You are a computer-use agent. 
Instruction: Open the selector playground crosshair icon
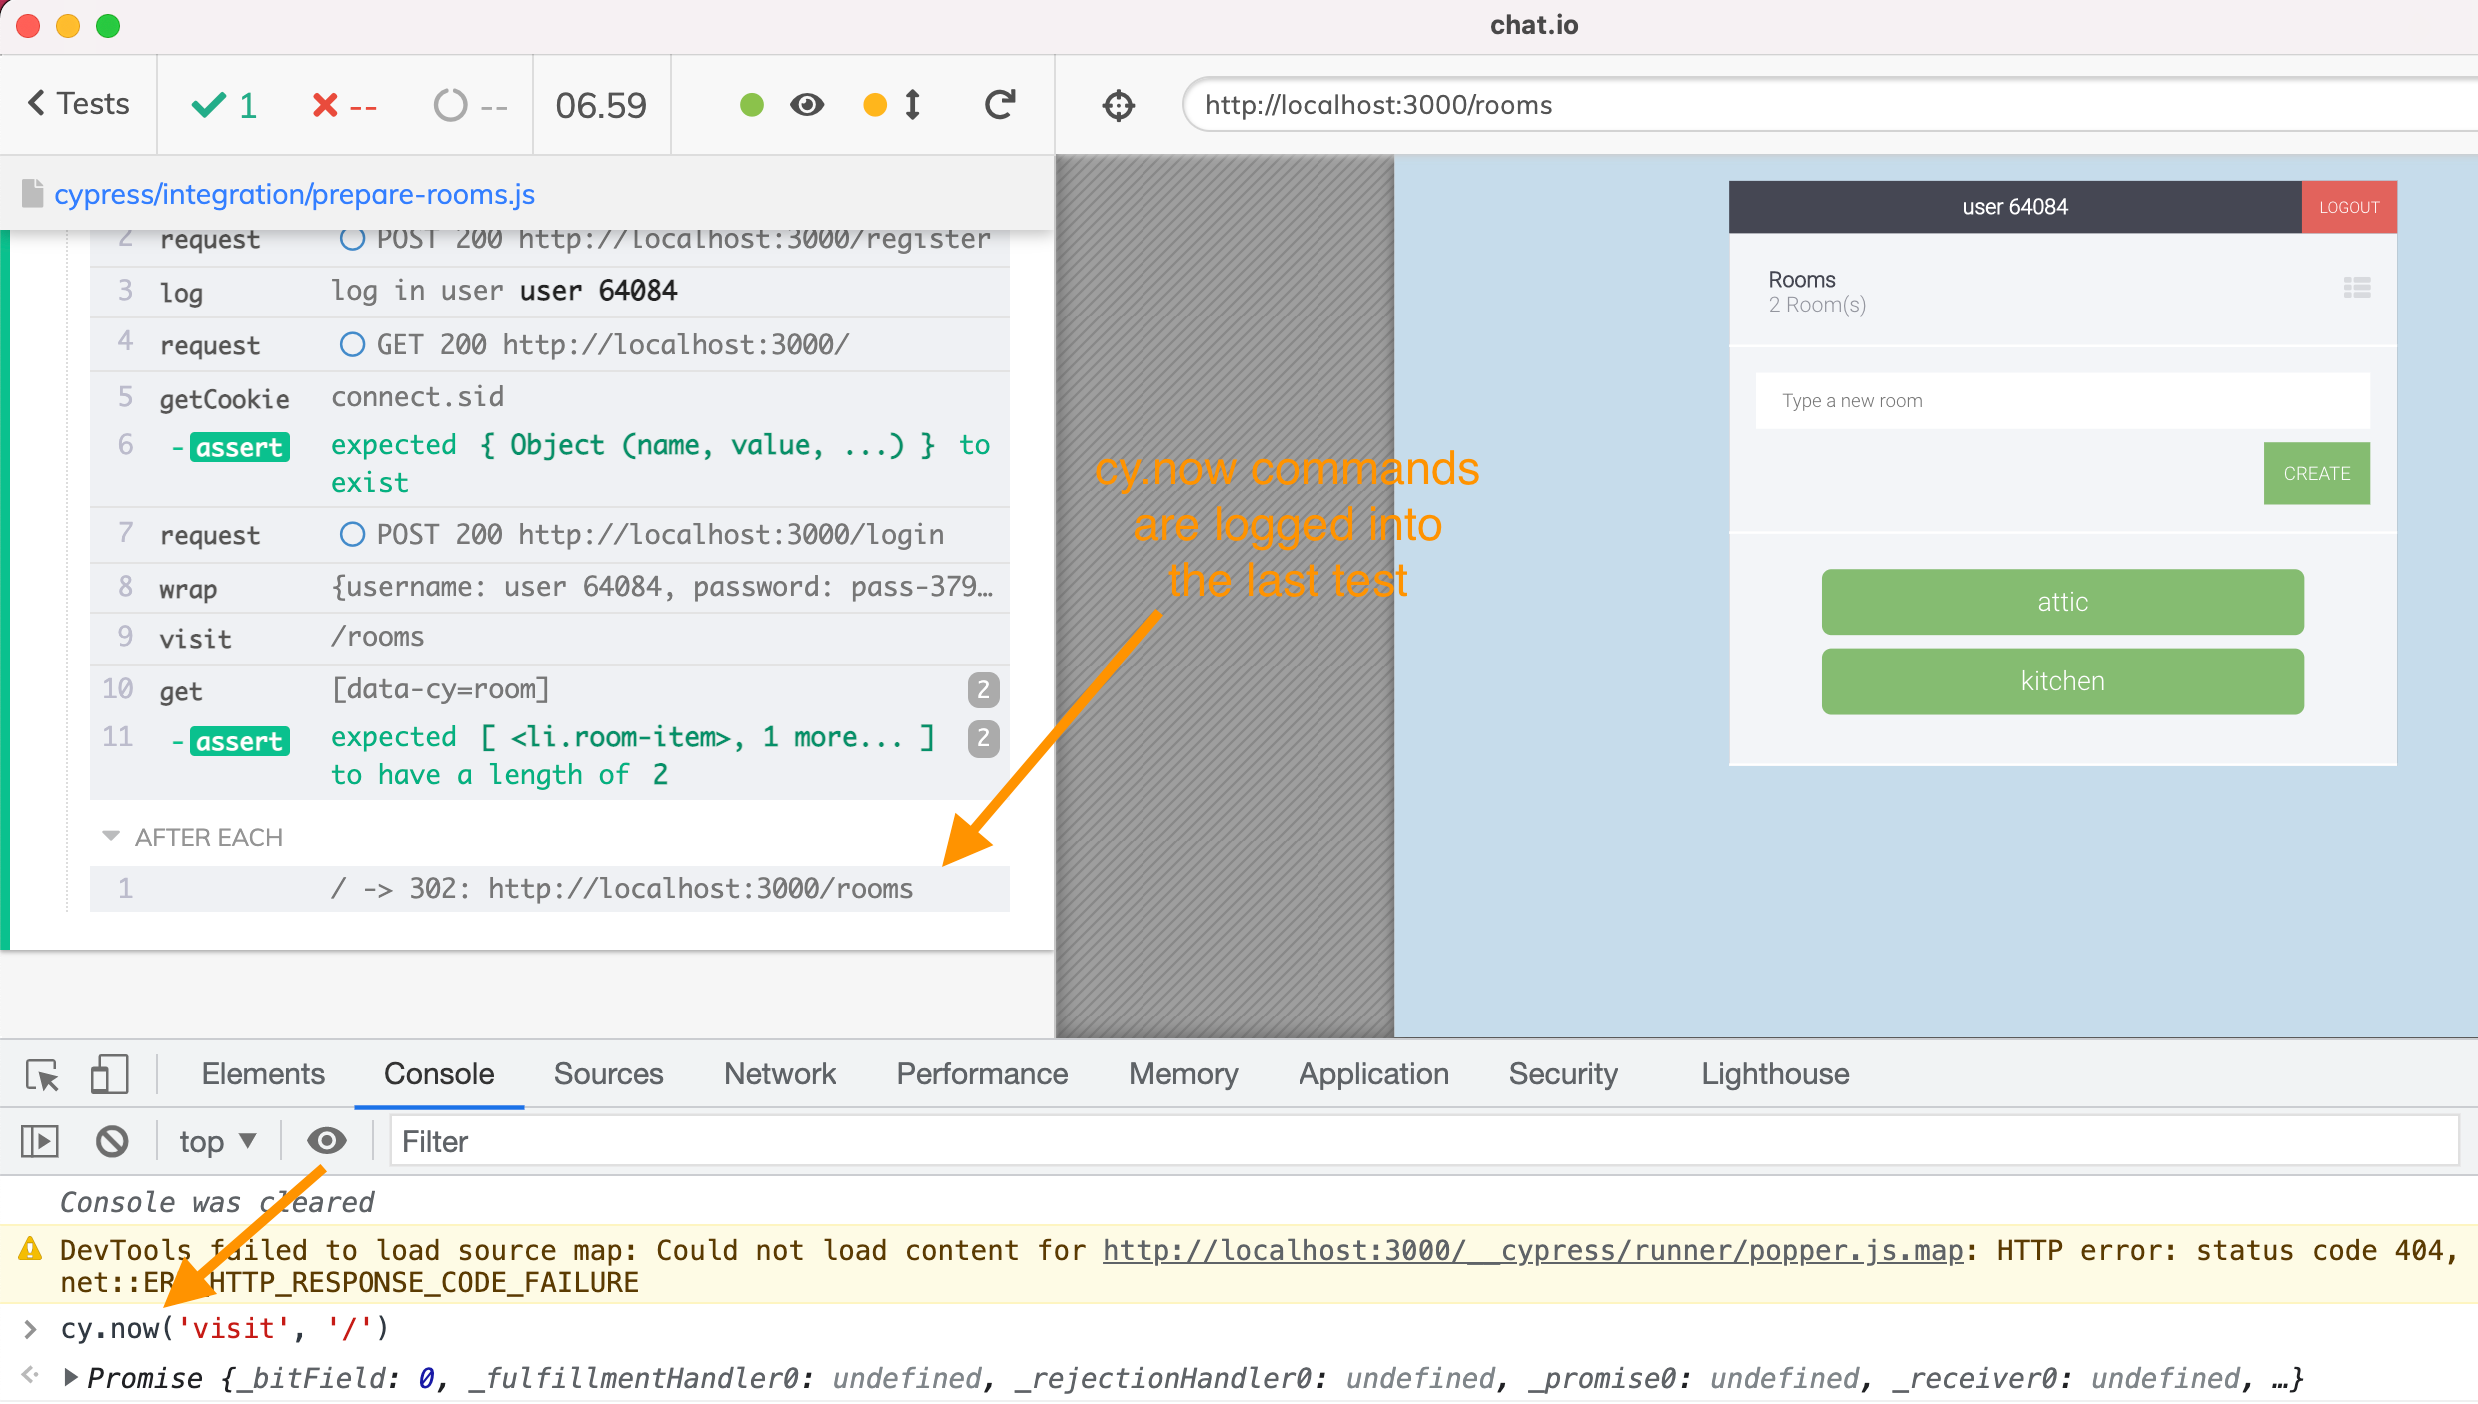[1118, 105]
